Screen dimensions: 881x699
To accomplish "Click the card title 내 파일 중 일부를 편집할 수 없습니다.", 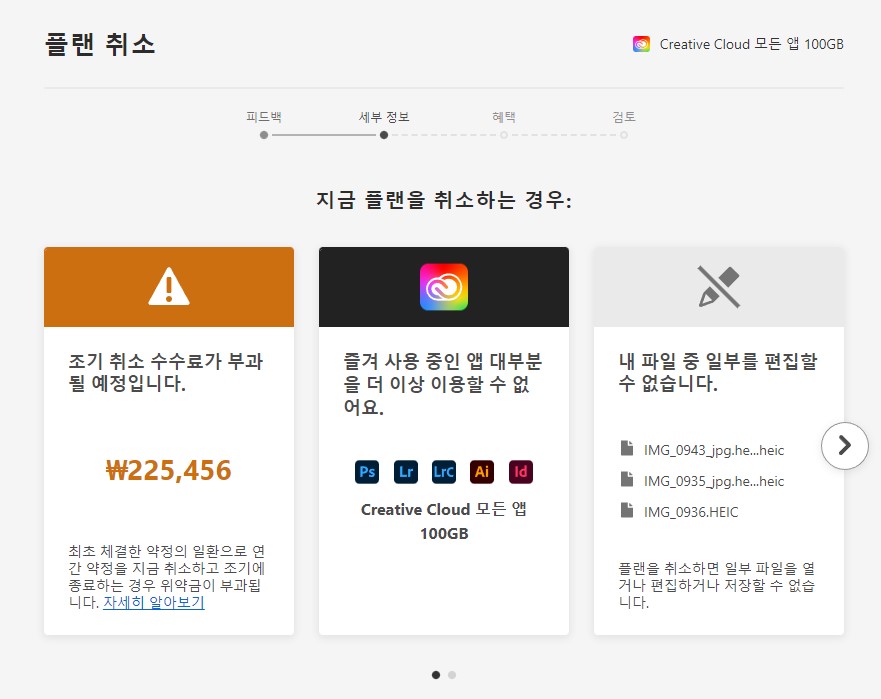I will 717,372.
